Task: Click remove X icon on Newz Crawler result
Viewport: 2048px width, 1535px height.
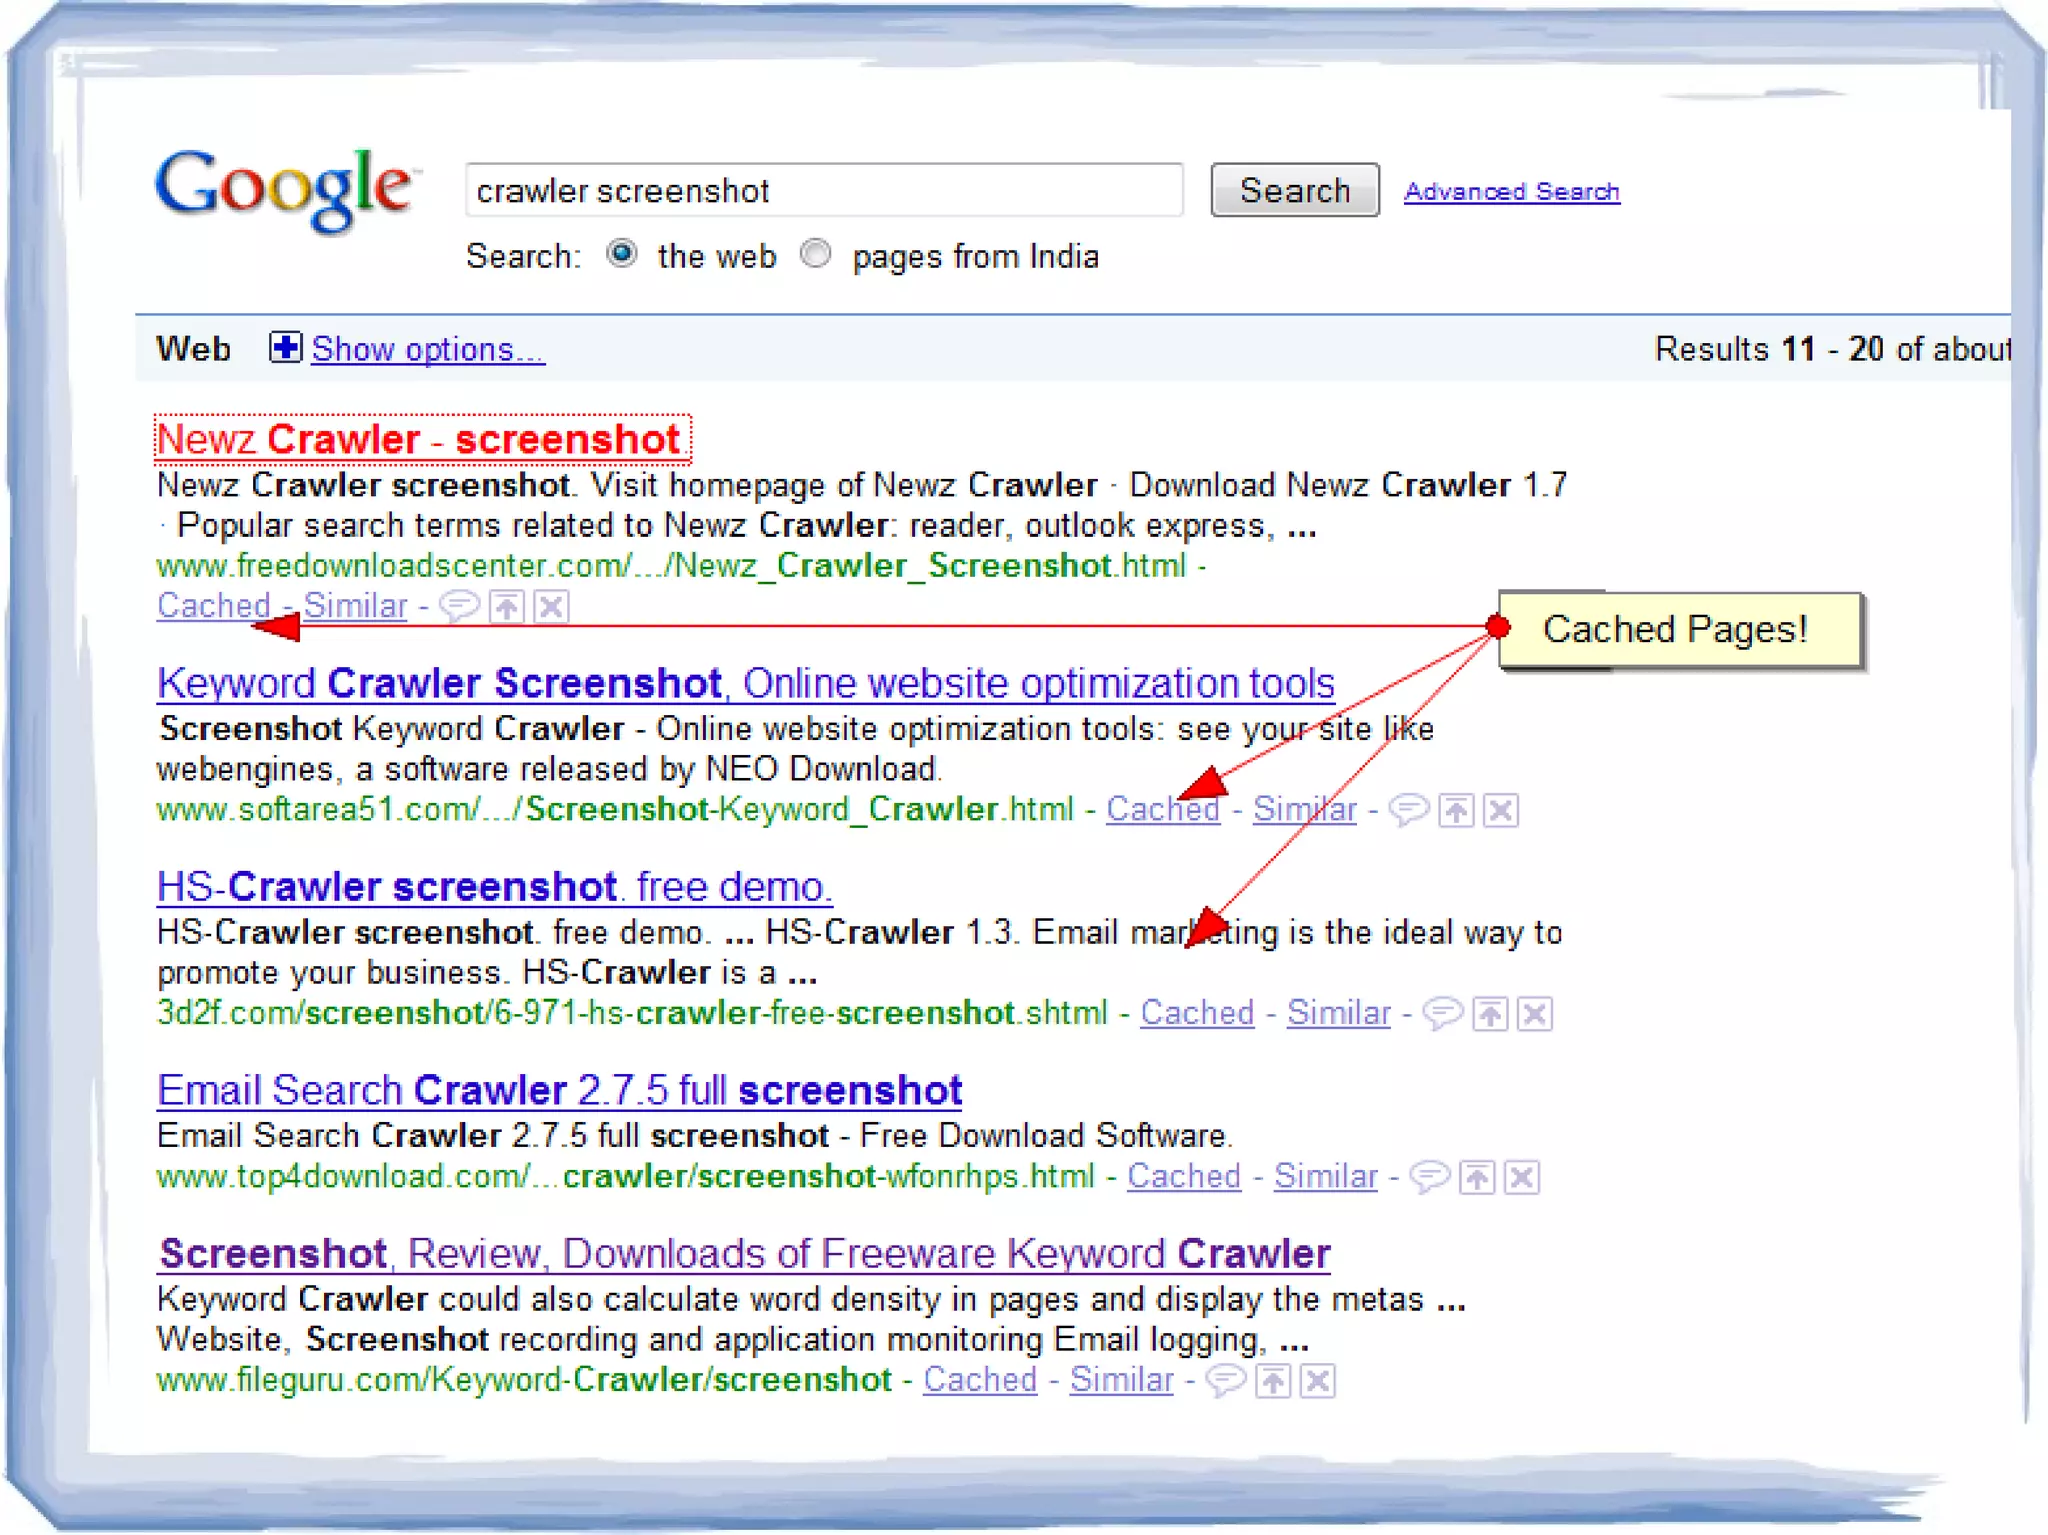Action: [x=551, y=606]
